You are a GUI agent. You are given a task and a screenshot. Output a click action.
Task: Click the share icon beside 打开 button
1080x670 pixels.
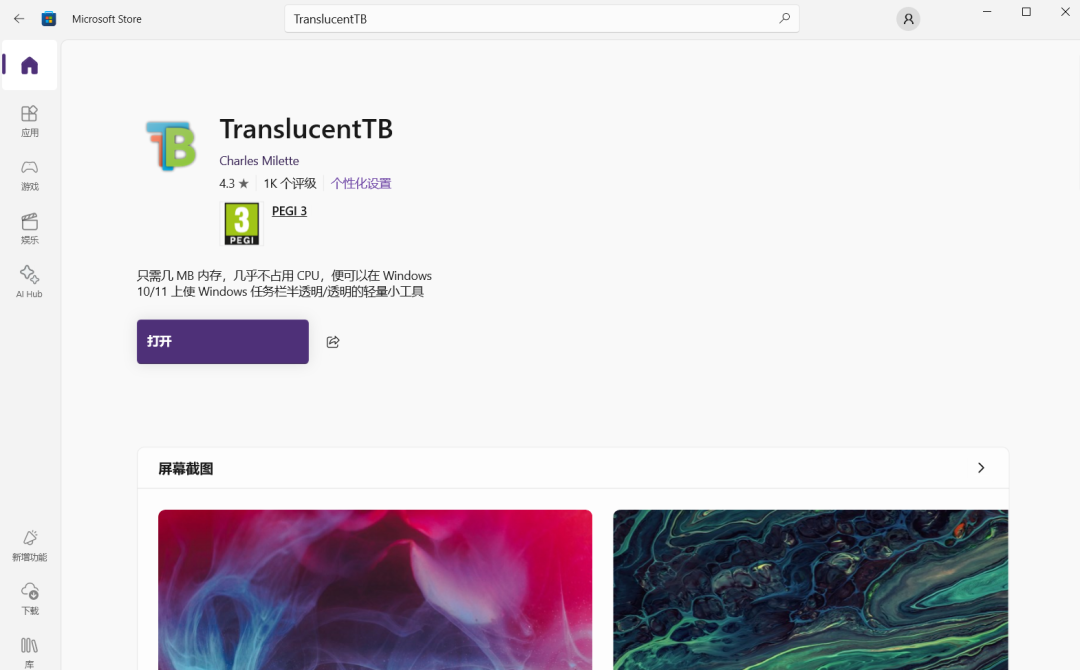coord(333,342)
